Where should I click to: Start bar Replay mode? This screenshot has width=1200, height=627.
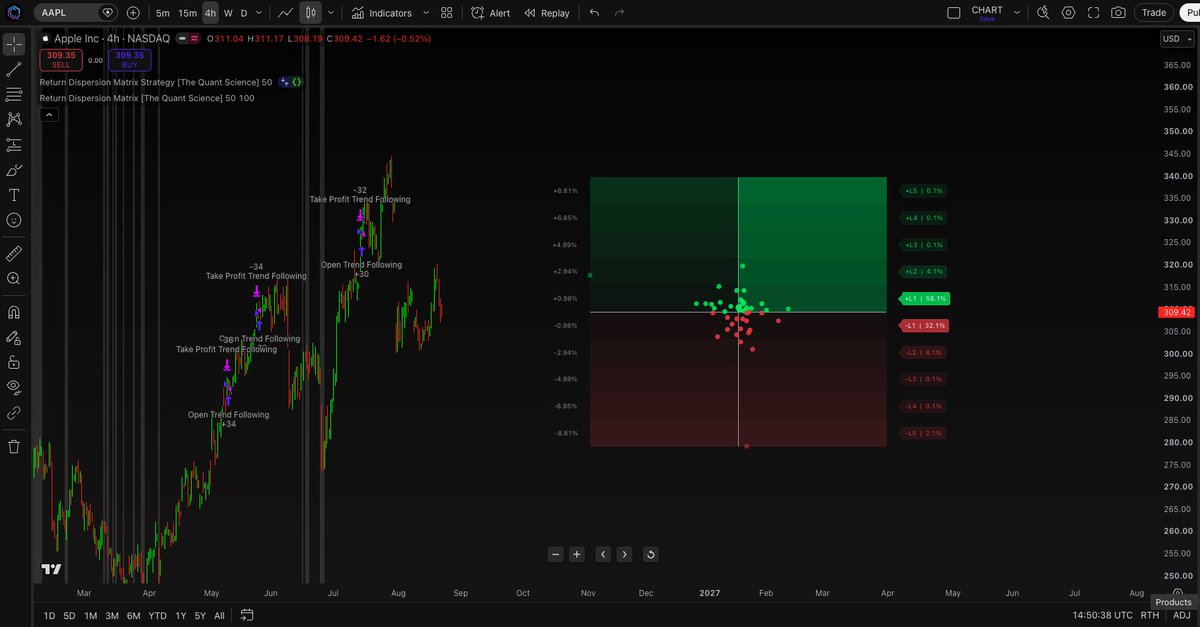pos(547,13)
